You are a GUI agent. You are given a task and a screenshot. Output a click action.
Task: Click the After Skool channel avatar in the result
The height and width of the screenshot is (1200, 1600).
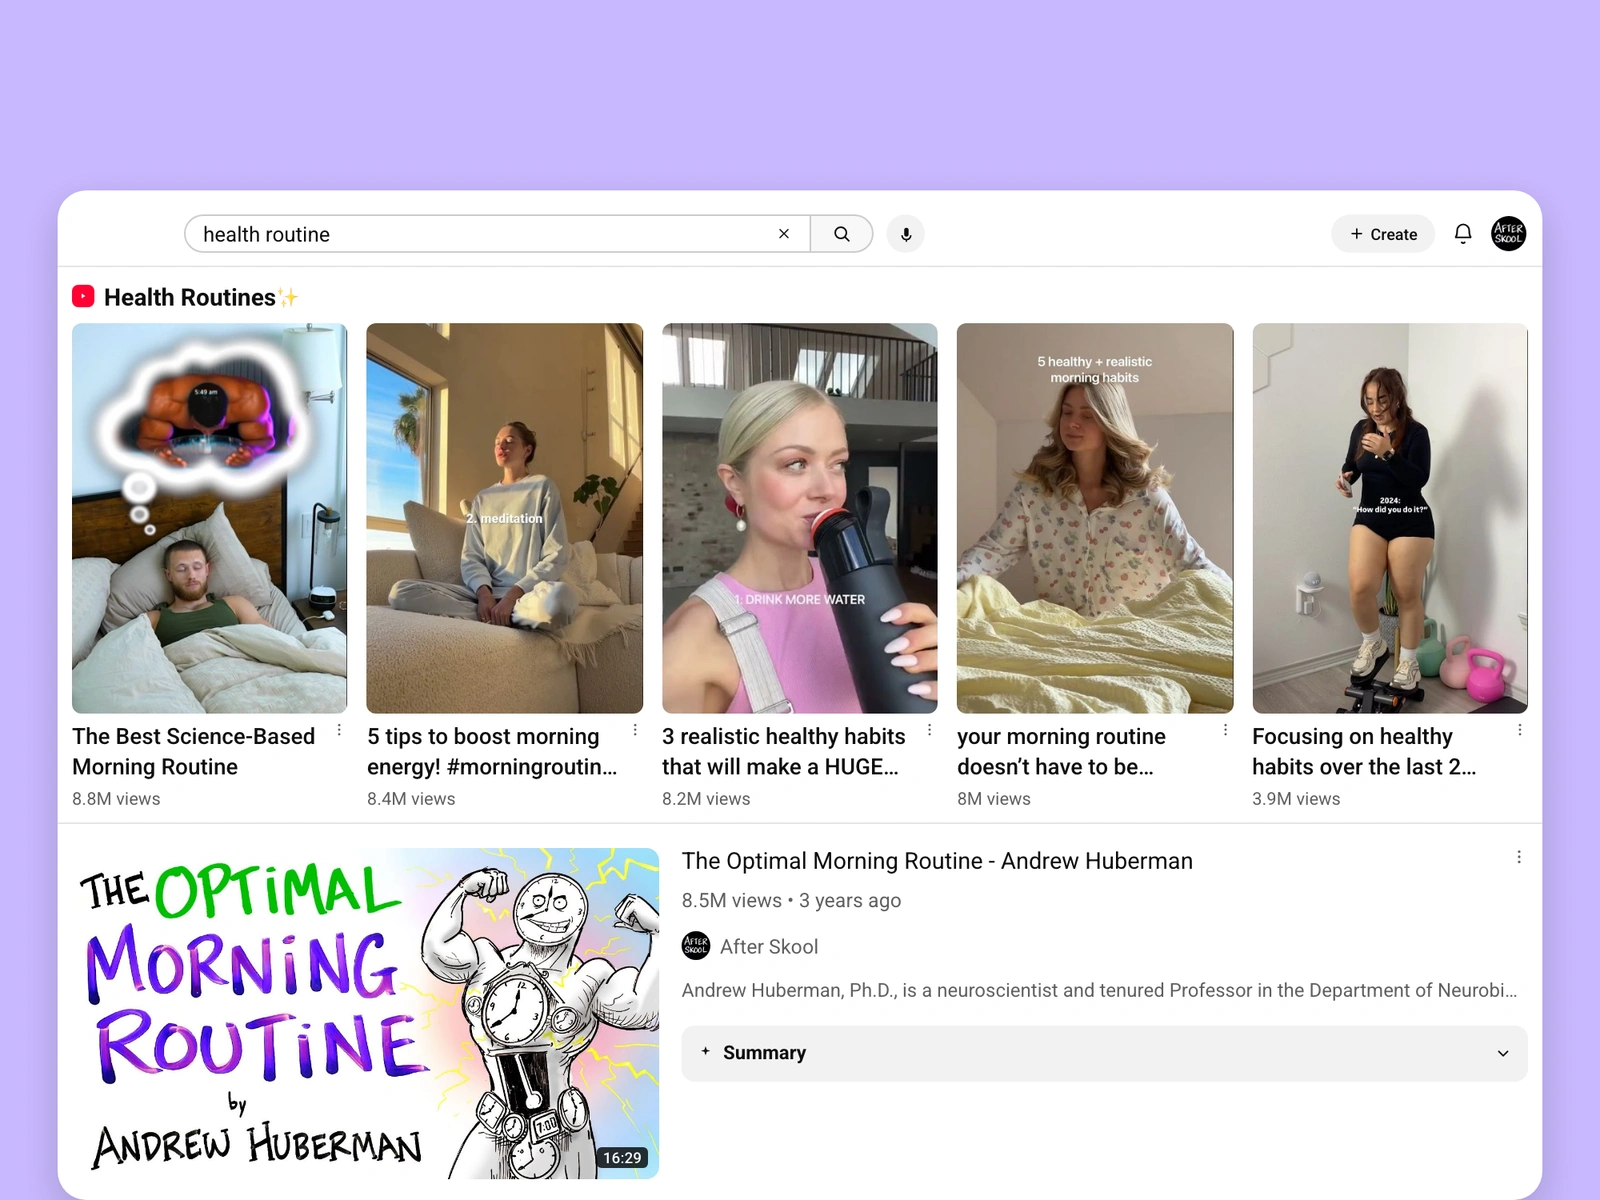696,945
